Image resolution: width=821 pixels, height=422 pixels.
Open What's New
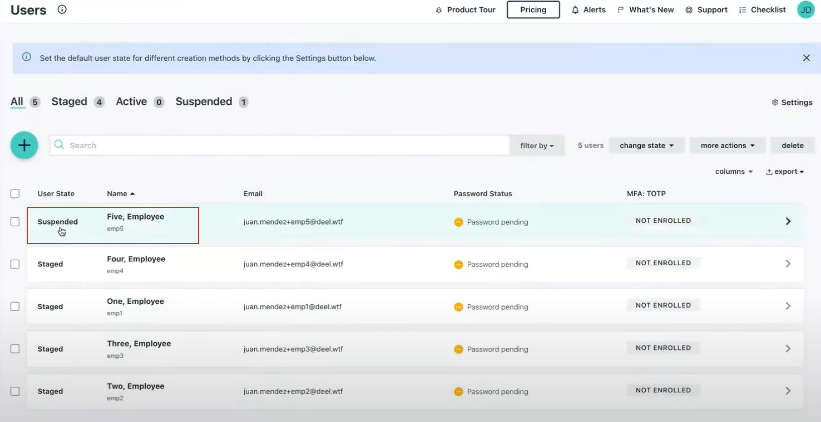pyautogui.click(x=646, y=10)
